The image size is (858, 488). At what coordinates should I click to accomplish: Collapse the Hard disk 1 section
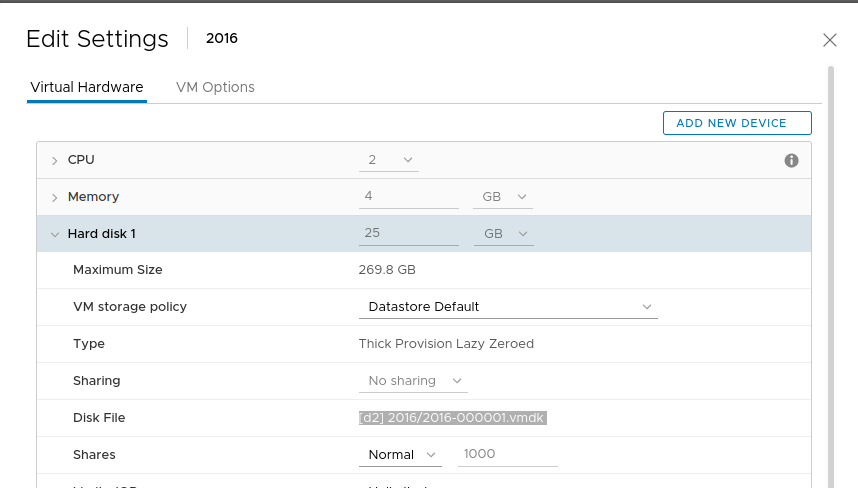pyautogui.click(x=55, y=234)
